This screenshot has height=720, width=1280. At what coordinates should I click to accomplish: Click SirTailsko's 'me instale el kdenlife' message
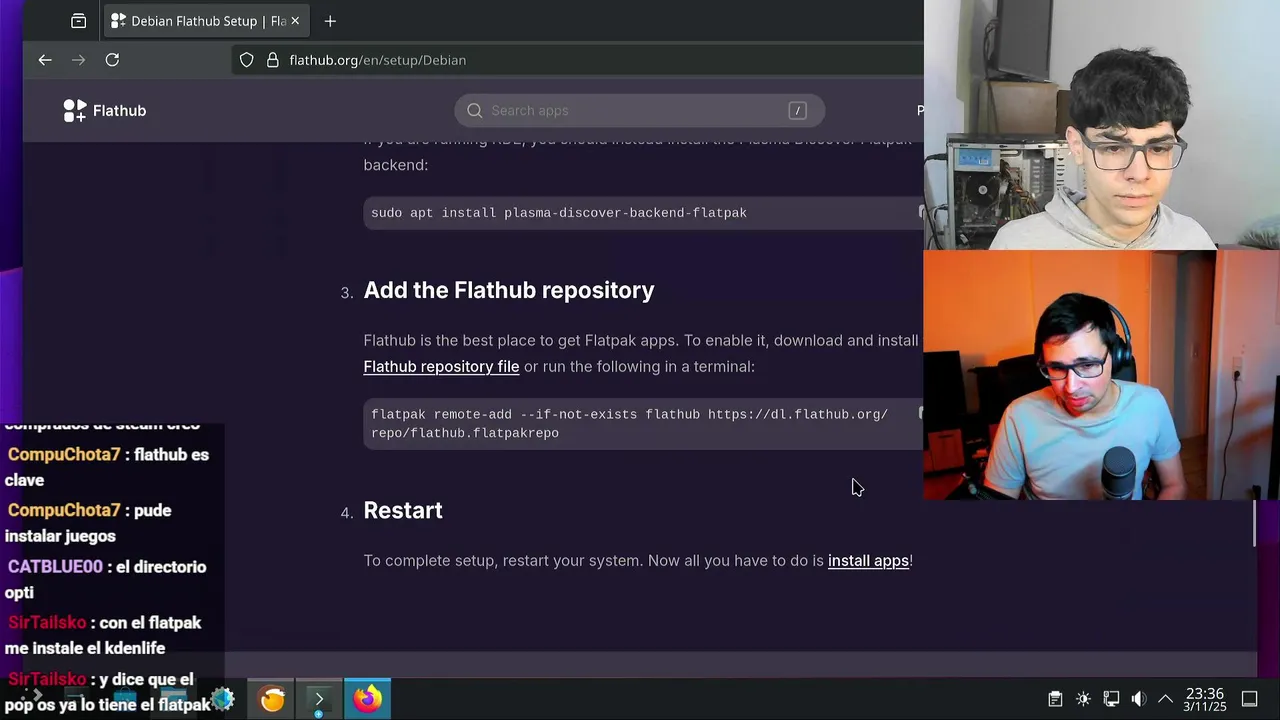tap(103, 635)
